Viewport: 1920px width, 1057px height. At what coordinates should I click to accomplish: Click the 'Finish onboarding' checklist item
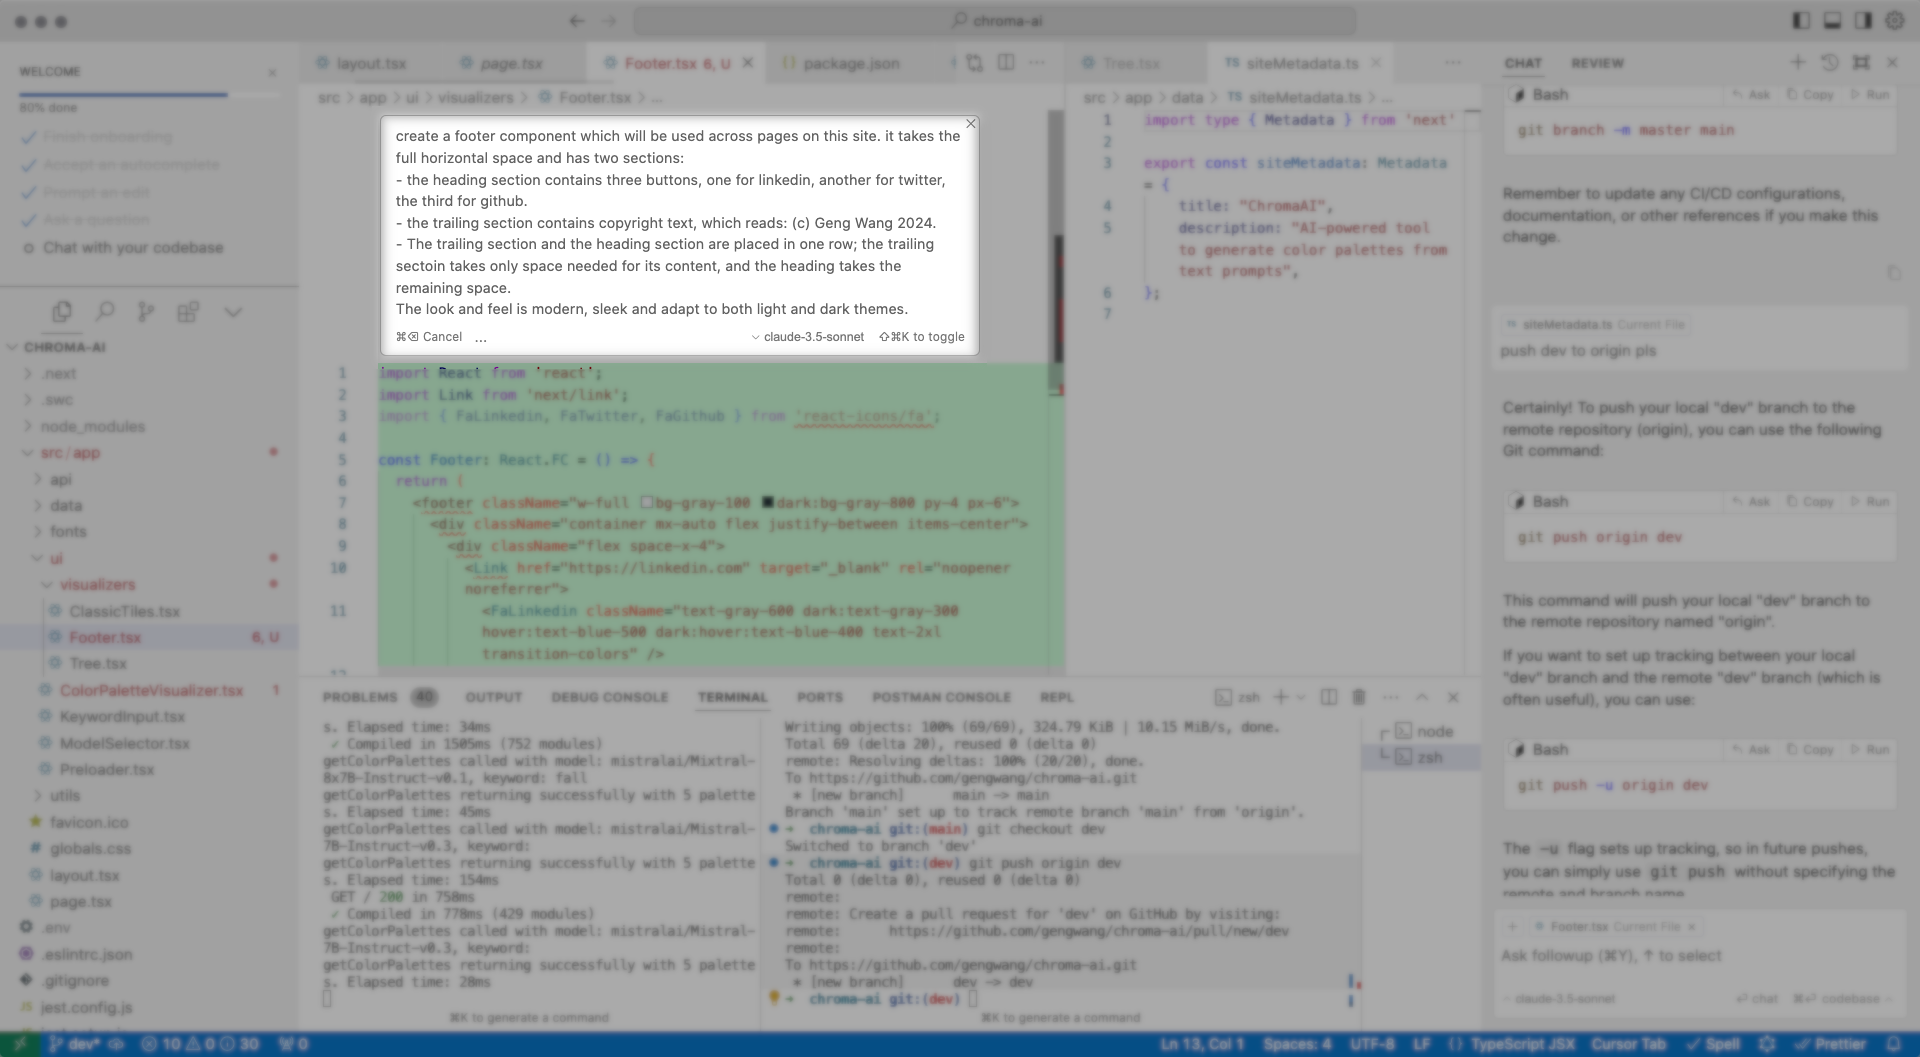click(x=107, y=137)
